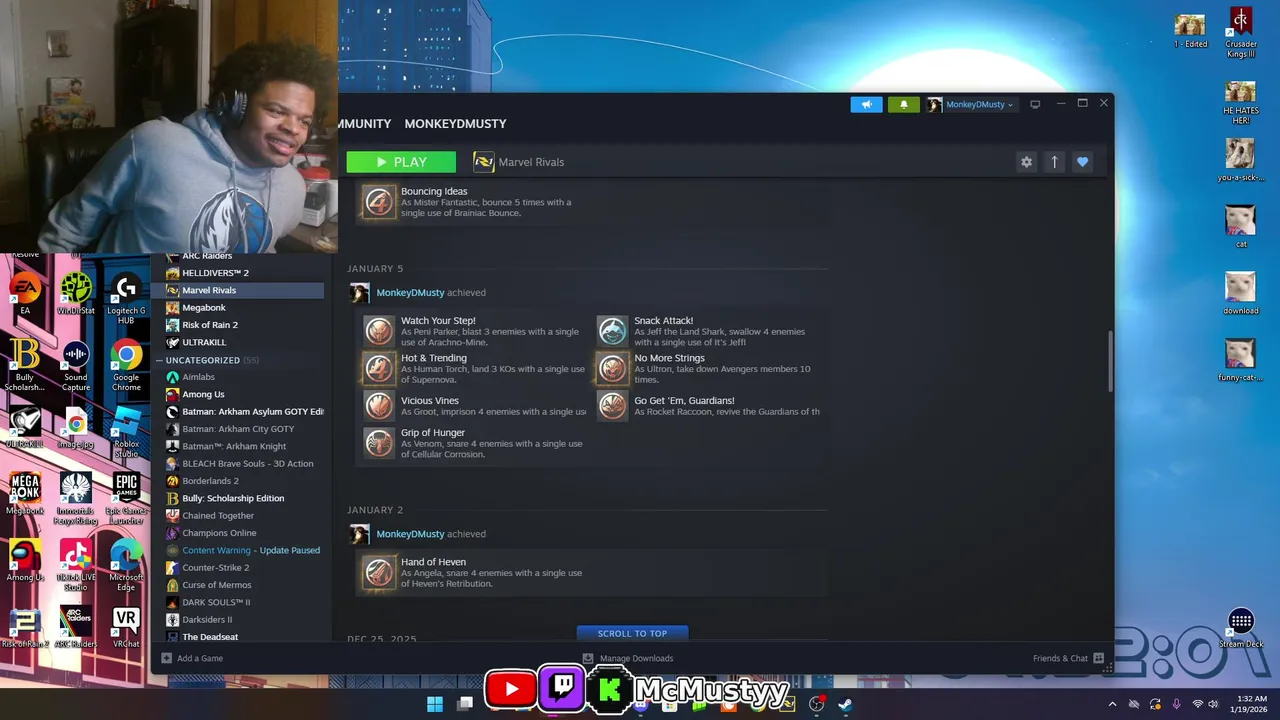Open the Windows Start menu
This screenshot has width=1280, height=720.
(x=435, y=704)
